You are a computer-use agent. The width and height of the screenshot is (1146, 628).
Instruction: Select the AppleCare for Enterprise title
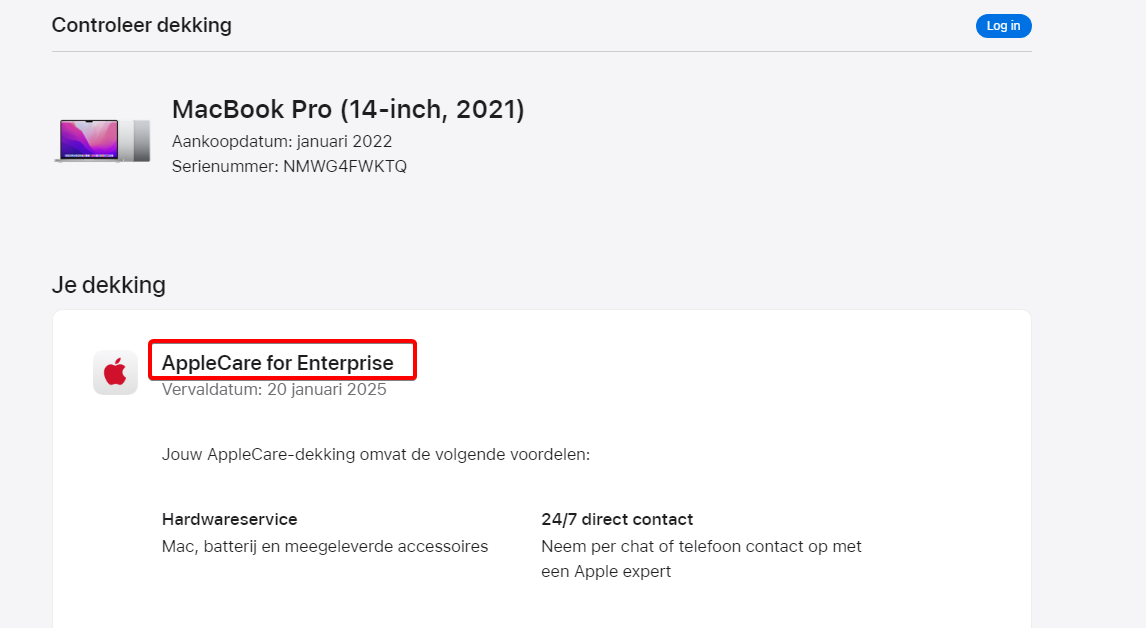(278, 362)
